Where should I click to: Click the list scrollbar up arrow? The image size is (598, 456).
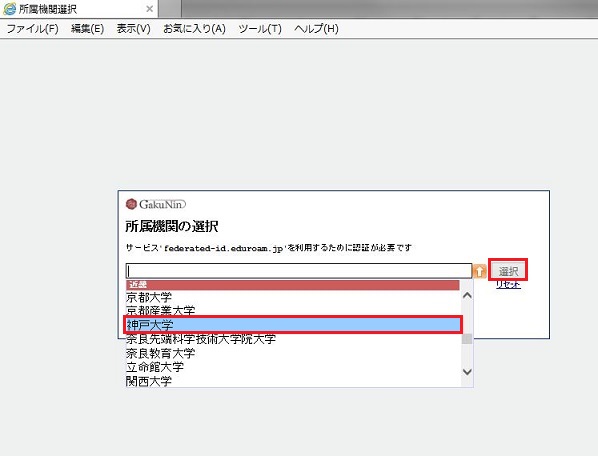467,295
